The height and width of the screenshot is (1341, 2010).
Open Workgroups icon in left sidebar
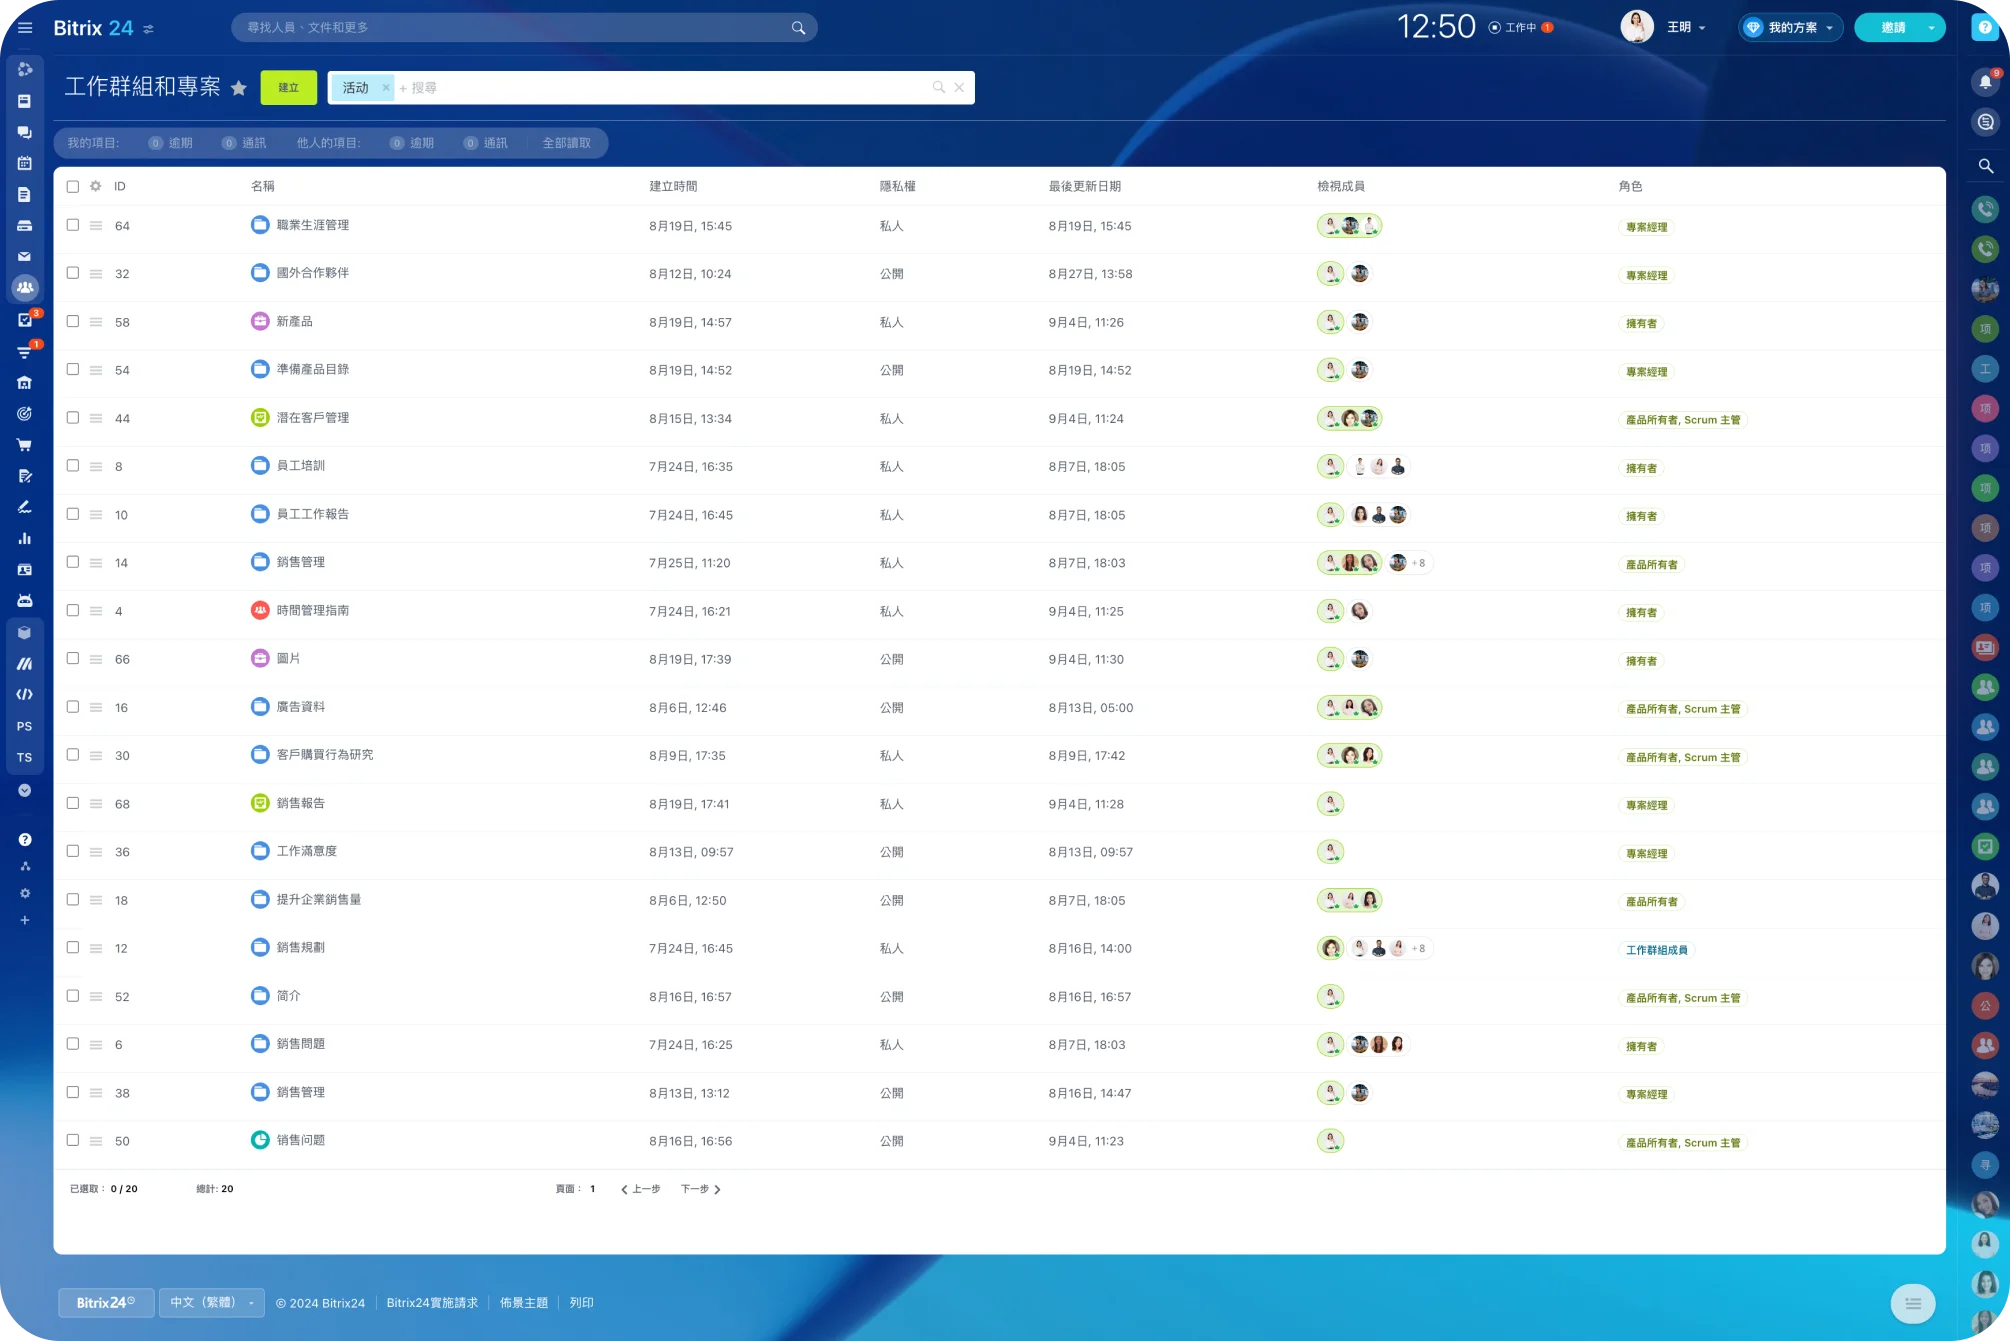25,287
